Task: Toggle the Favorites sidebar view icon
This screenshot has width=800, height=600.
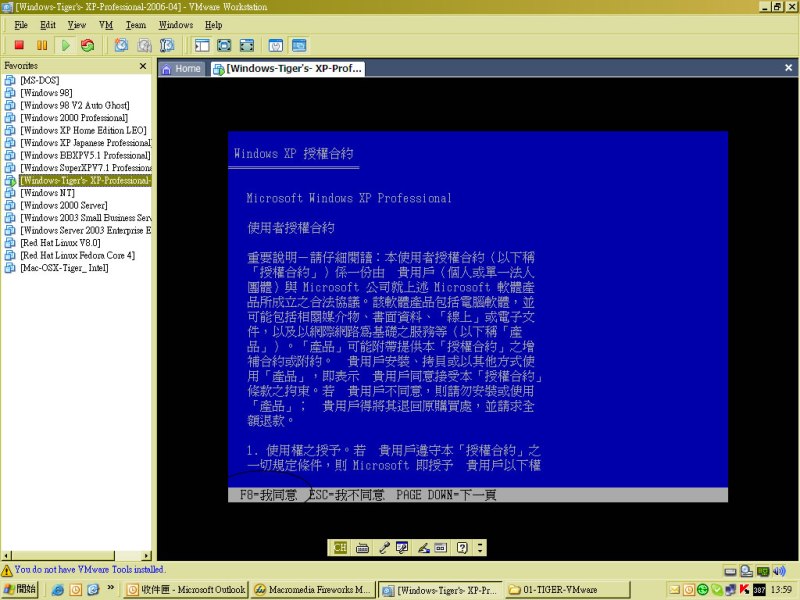Action: 202,45
